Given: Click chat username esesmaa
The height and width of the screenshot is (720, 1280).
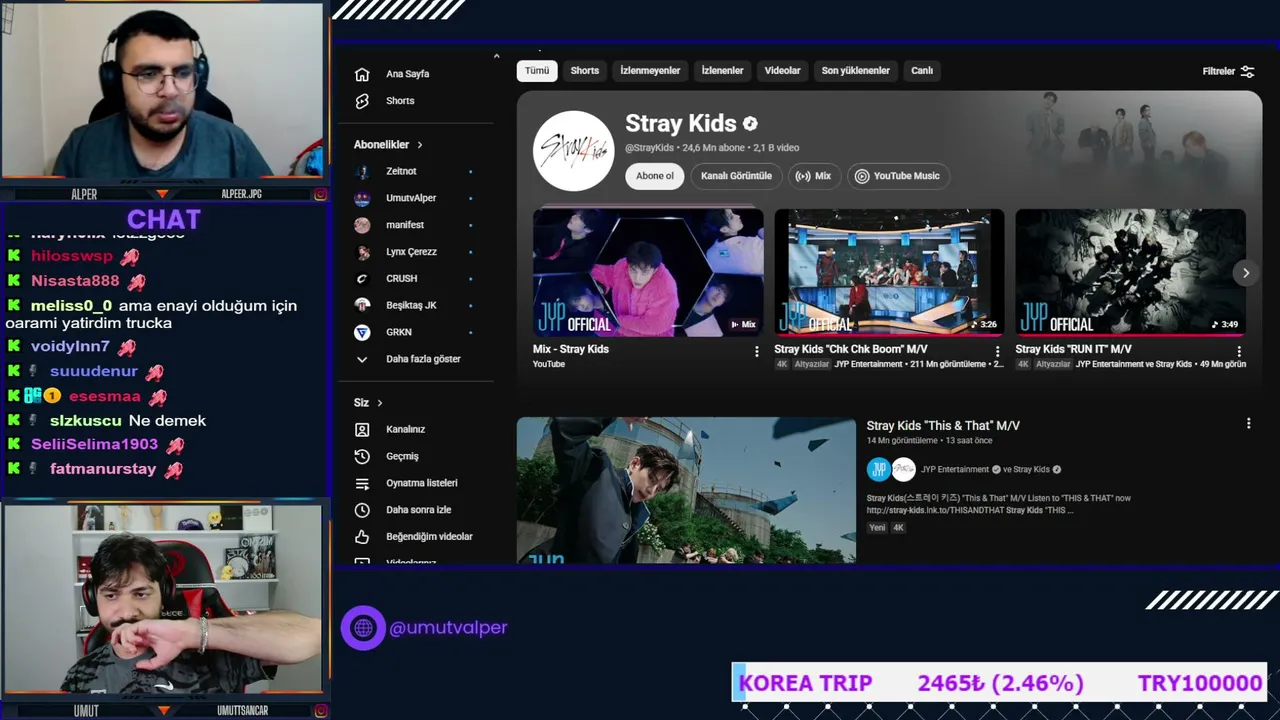Looking at the screenshot, I should 105,396.
